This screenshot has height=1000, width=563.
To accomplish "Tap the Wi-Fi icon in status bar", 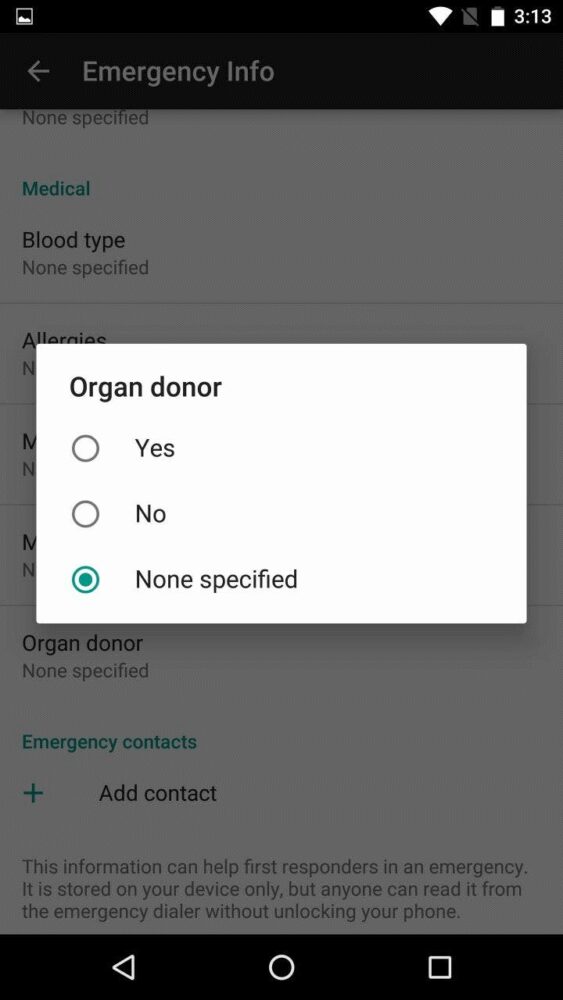I will [440, 17].
